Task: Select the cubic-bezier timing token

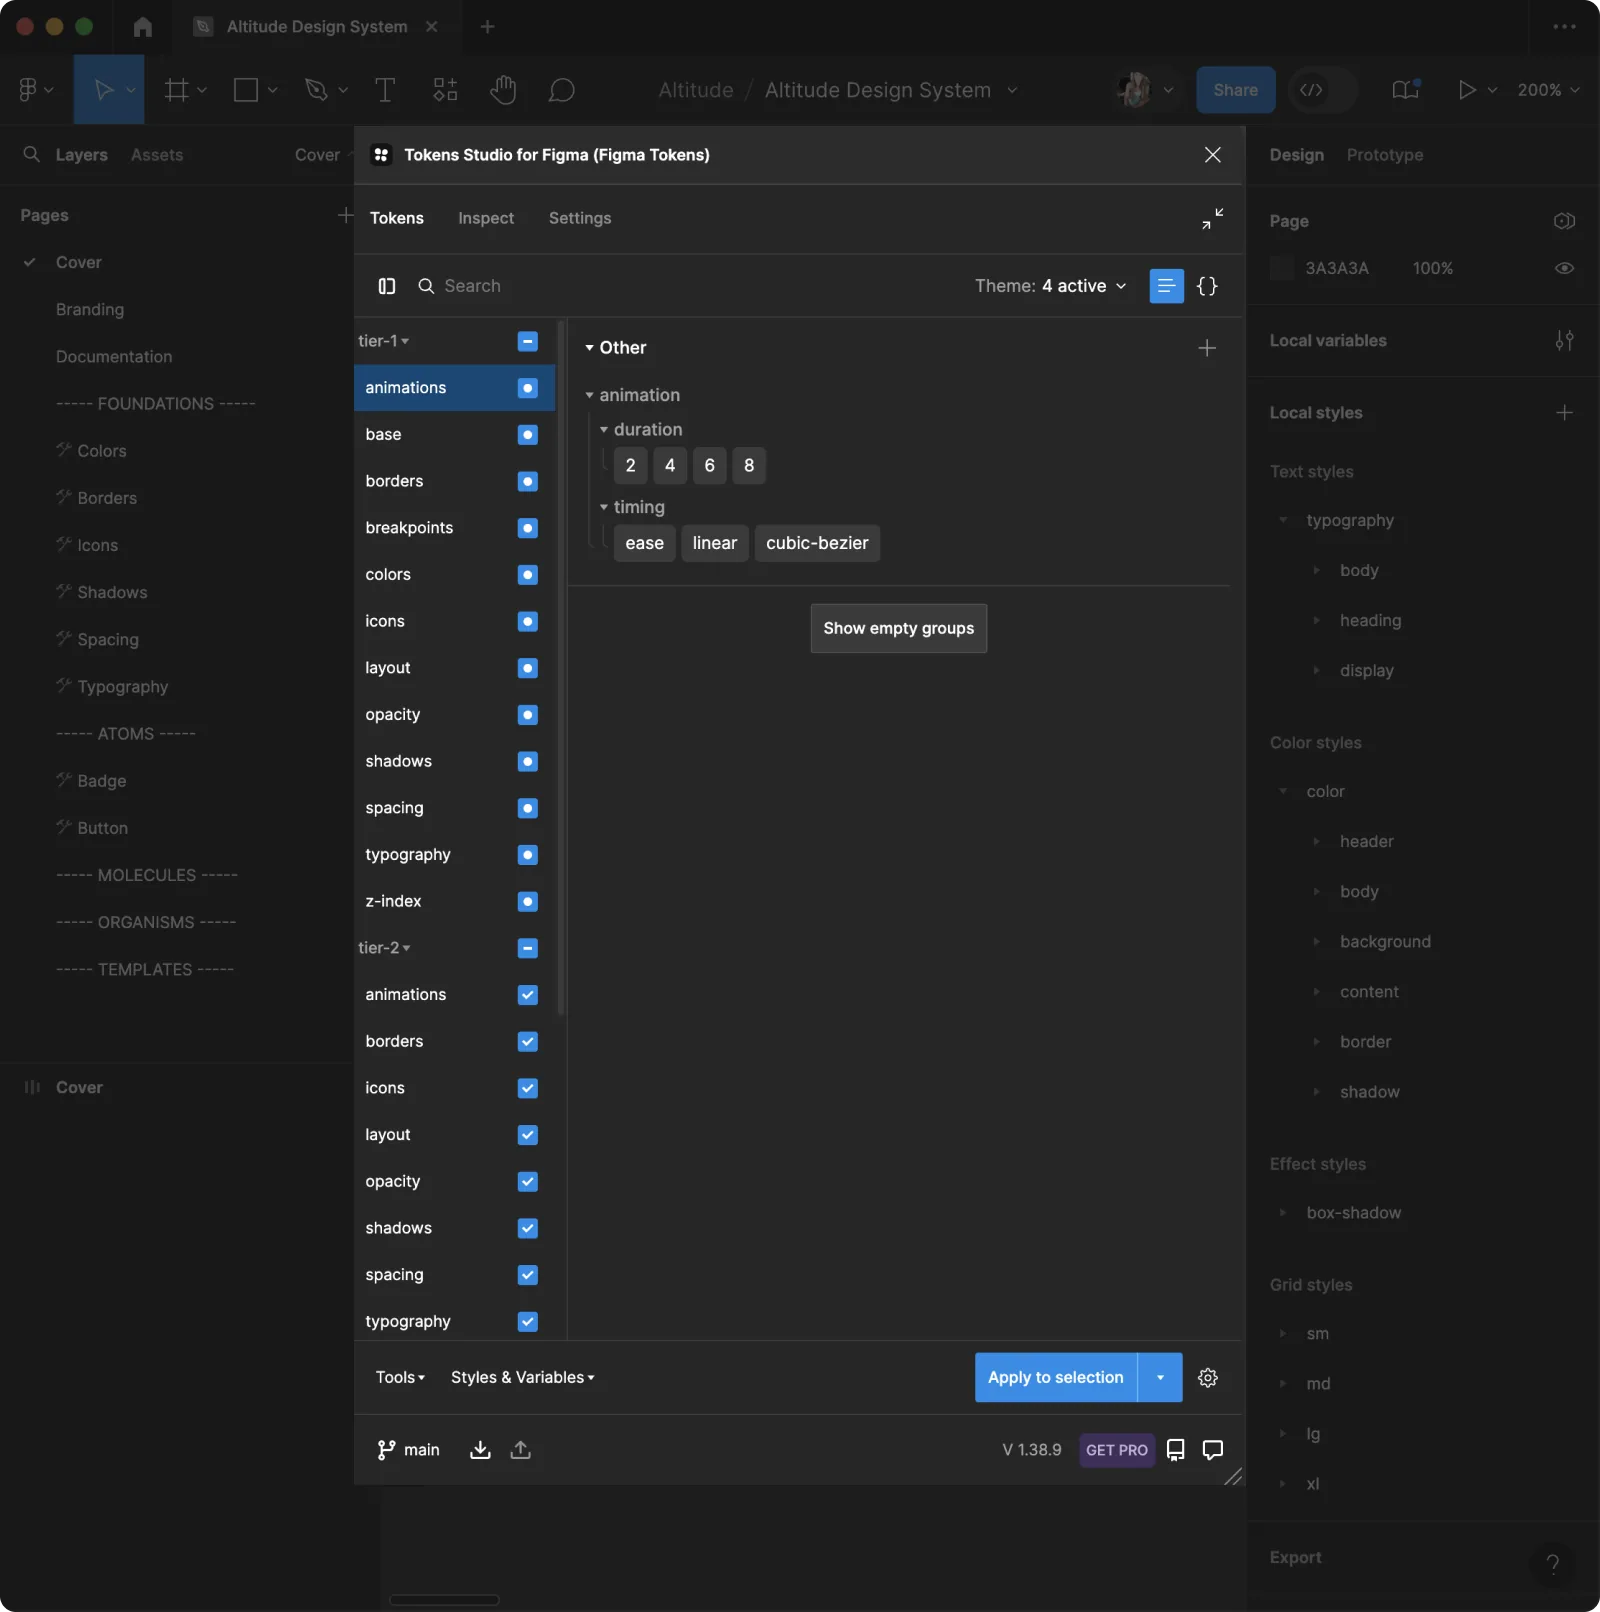Action: tap(817, 543)
